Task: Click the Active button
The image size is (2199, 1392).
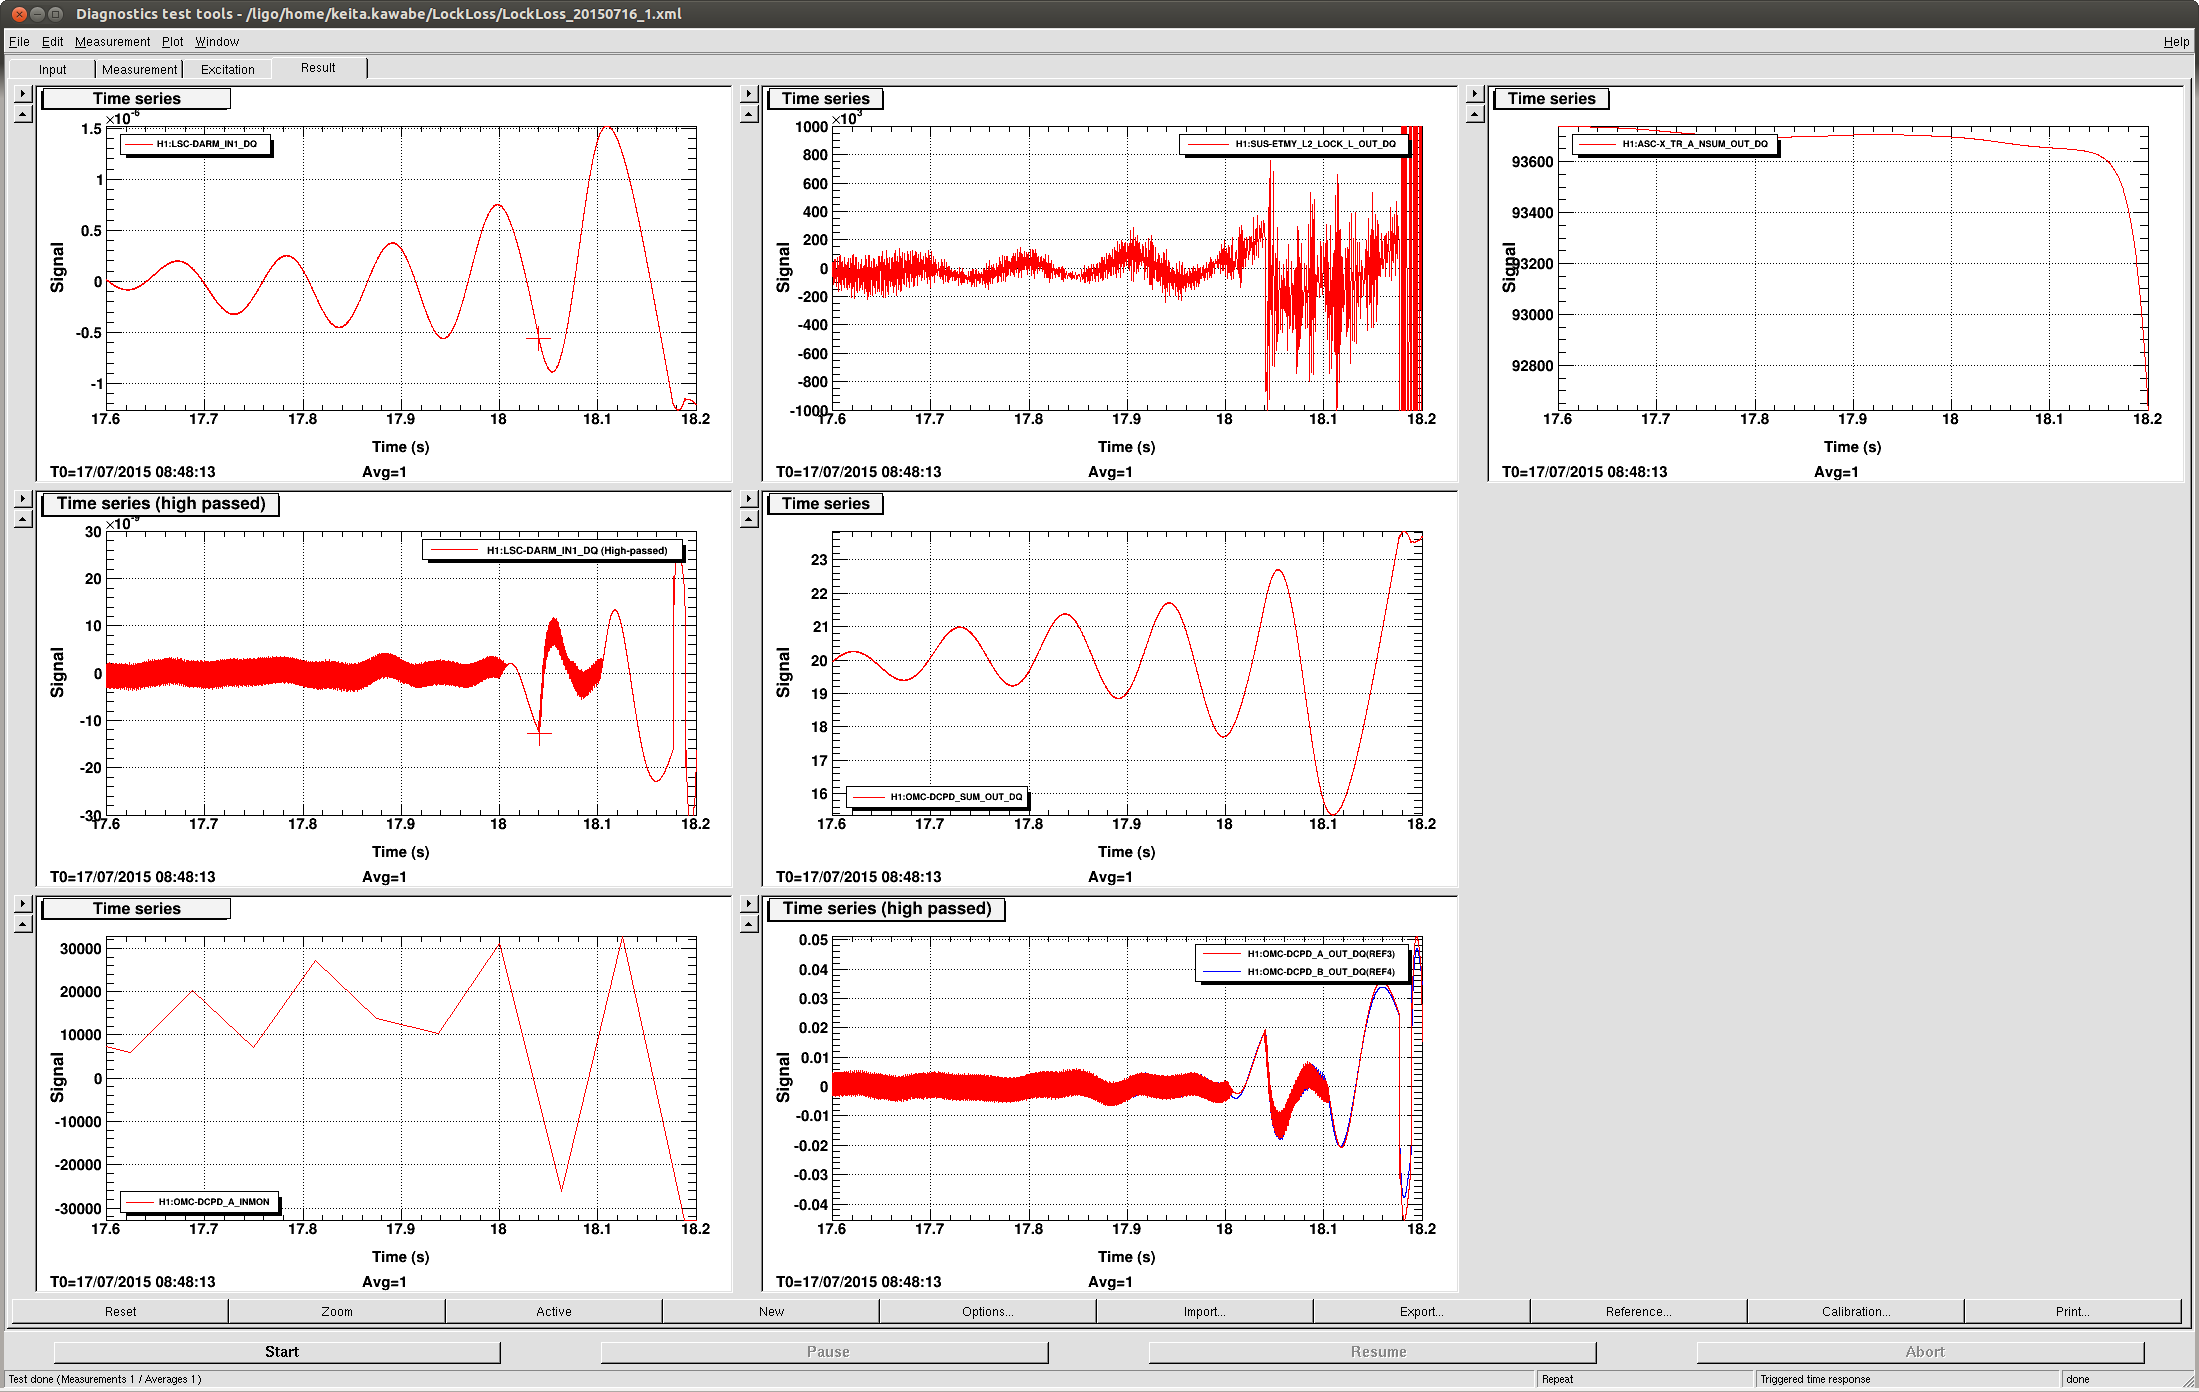Action: [x=554, y=1311]
